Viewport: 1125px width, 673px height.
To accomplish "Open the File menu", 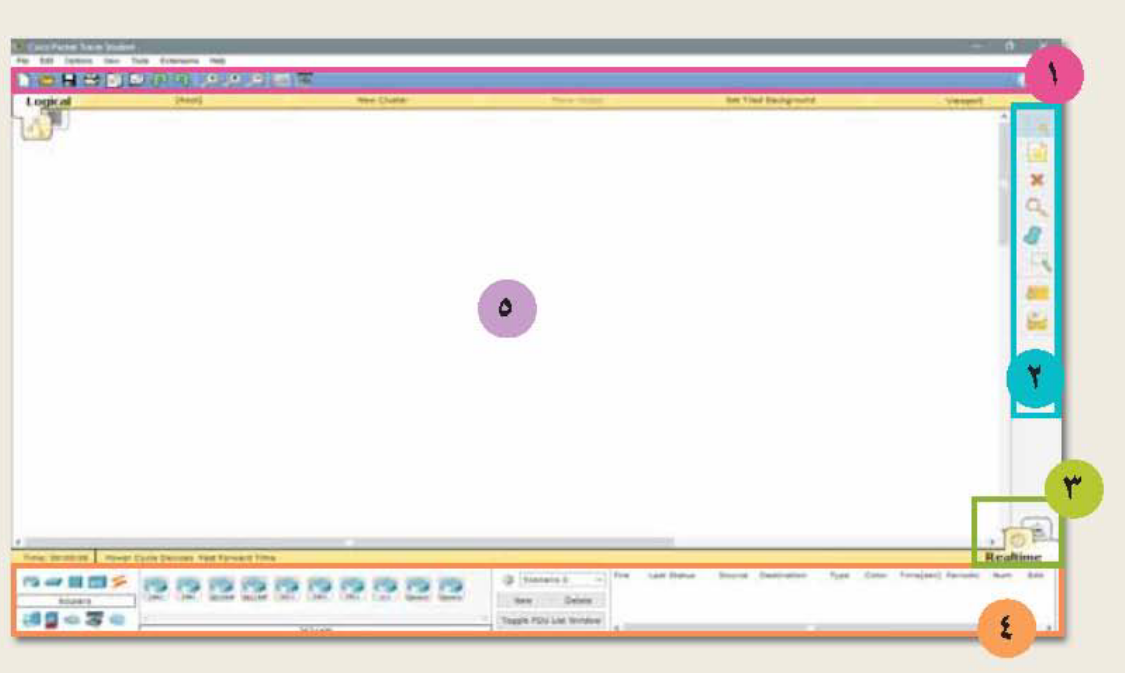I will 23,61.
